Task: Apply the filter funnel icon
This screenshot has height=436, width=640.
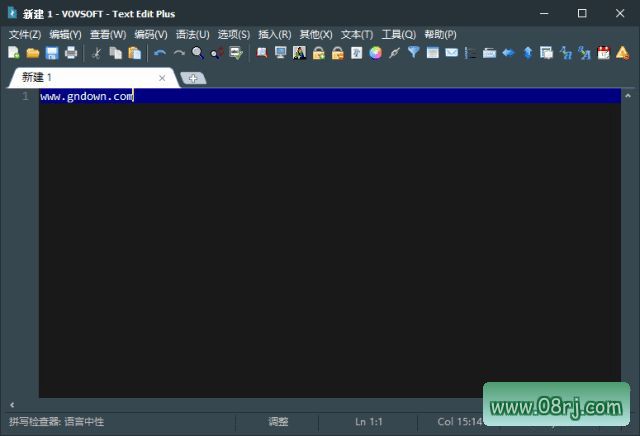Action: 413,53
